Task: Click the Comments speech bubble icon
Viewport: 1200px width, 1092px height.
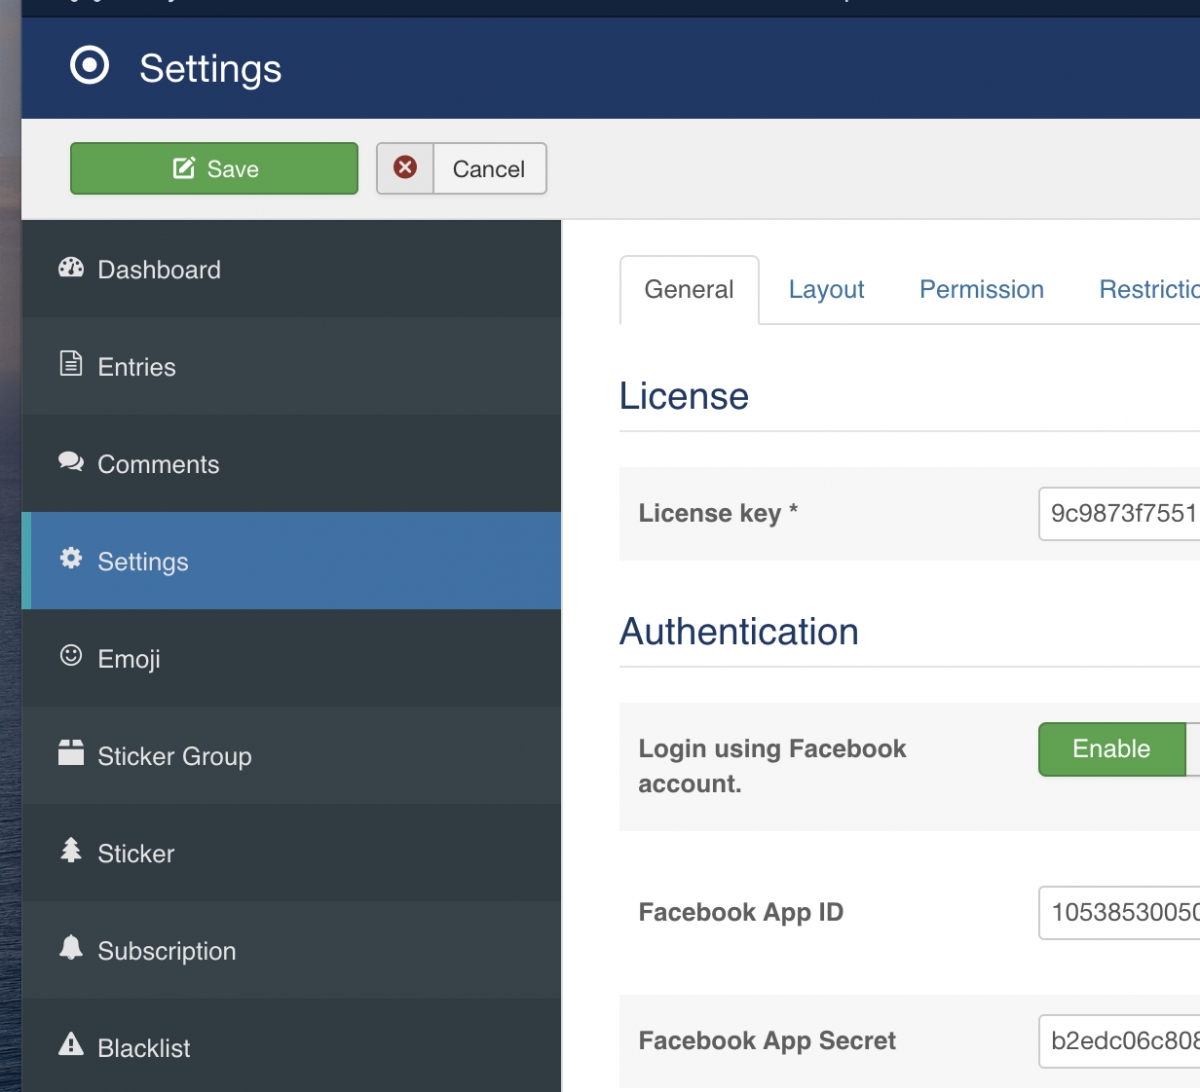Action: coord(71,461)
